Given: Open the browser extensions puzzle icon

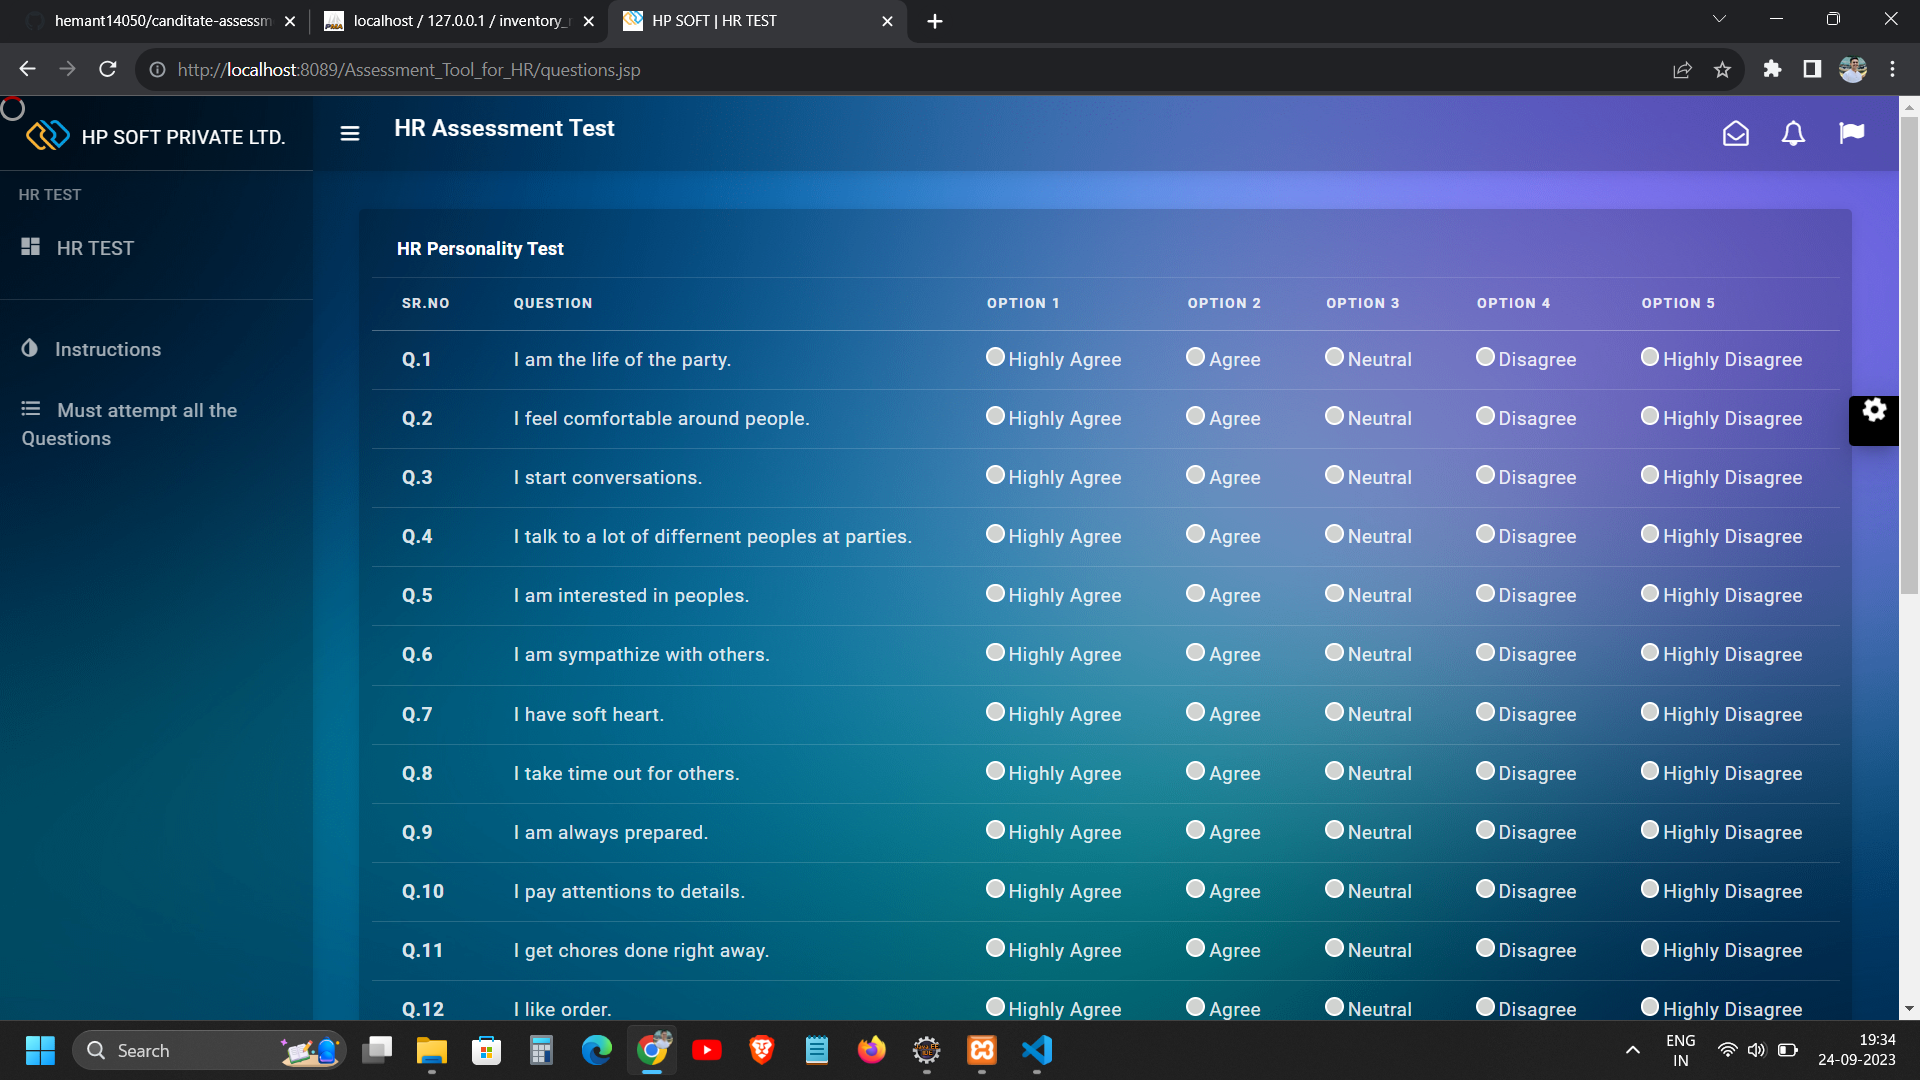Looking at the screenshot, I should tap(1772, 69).
